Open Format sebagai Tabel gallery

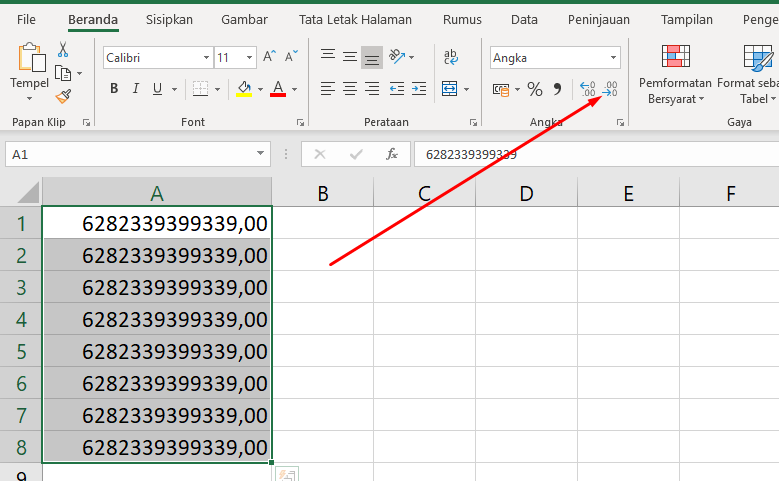[x=748, y=74]
